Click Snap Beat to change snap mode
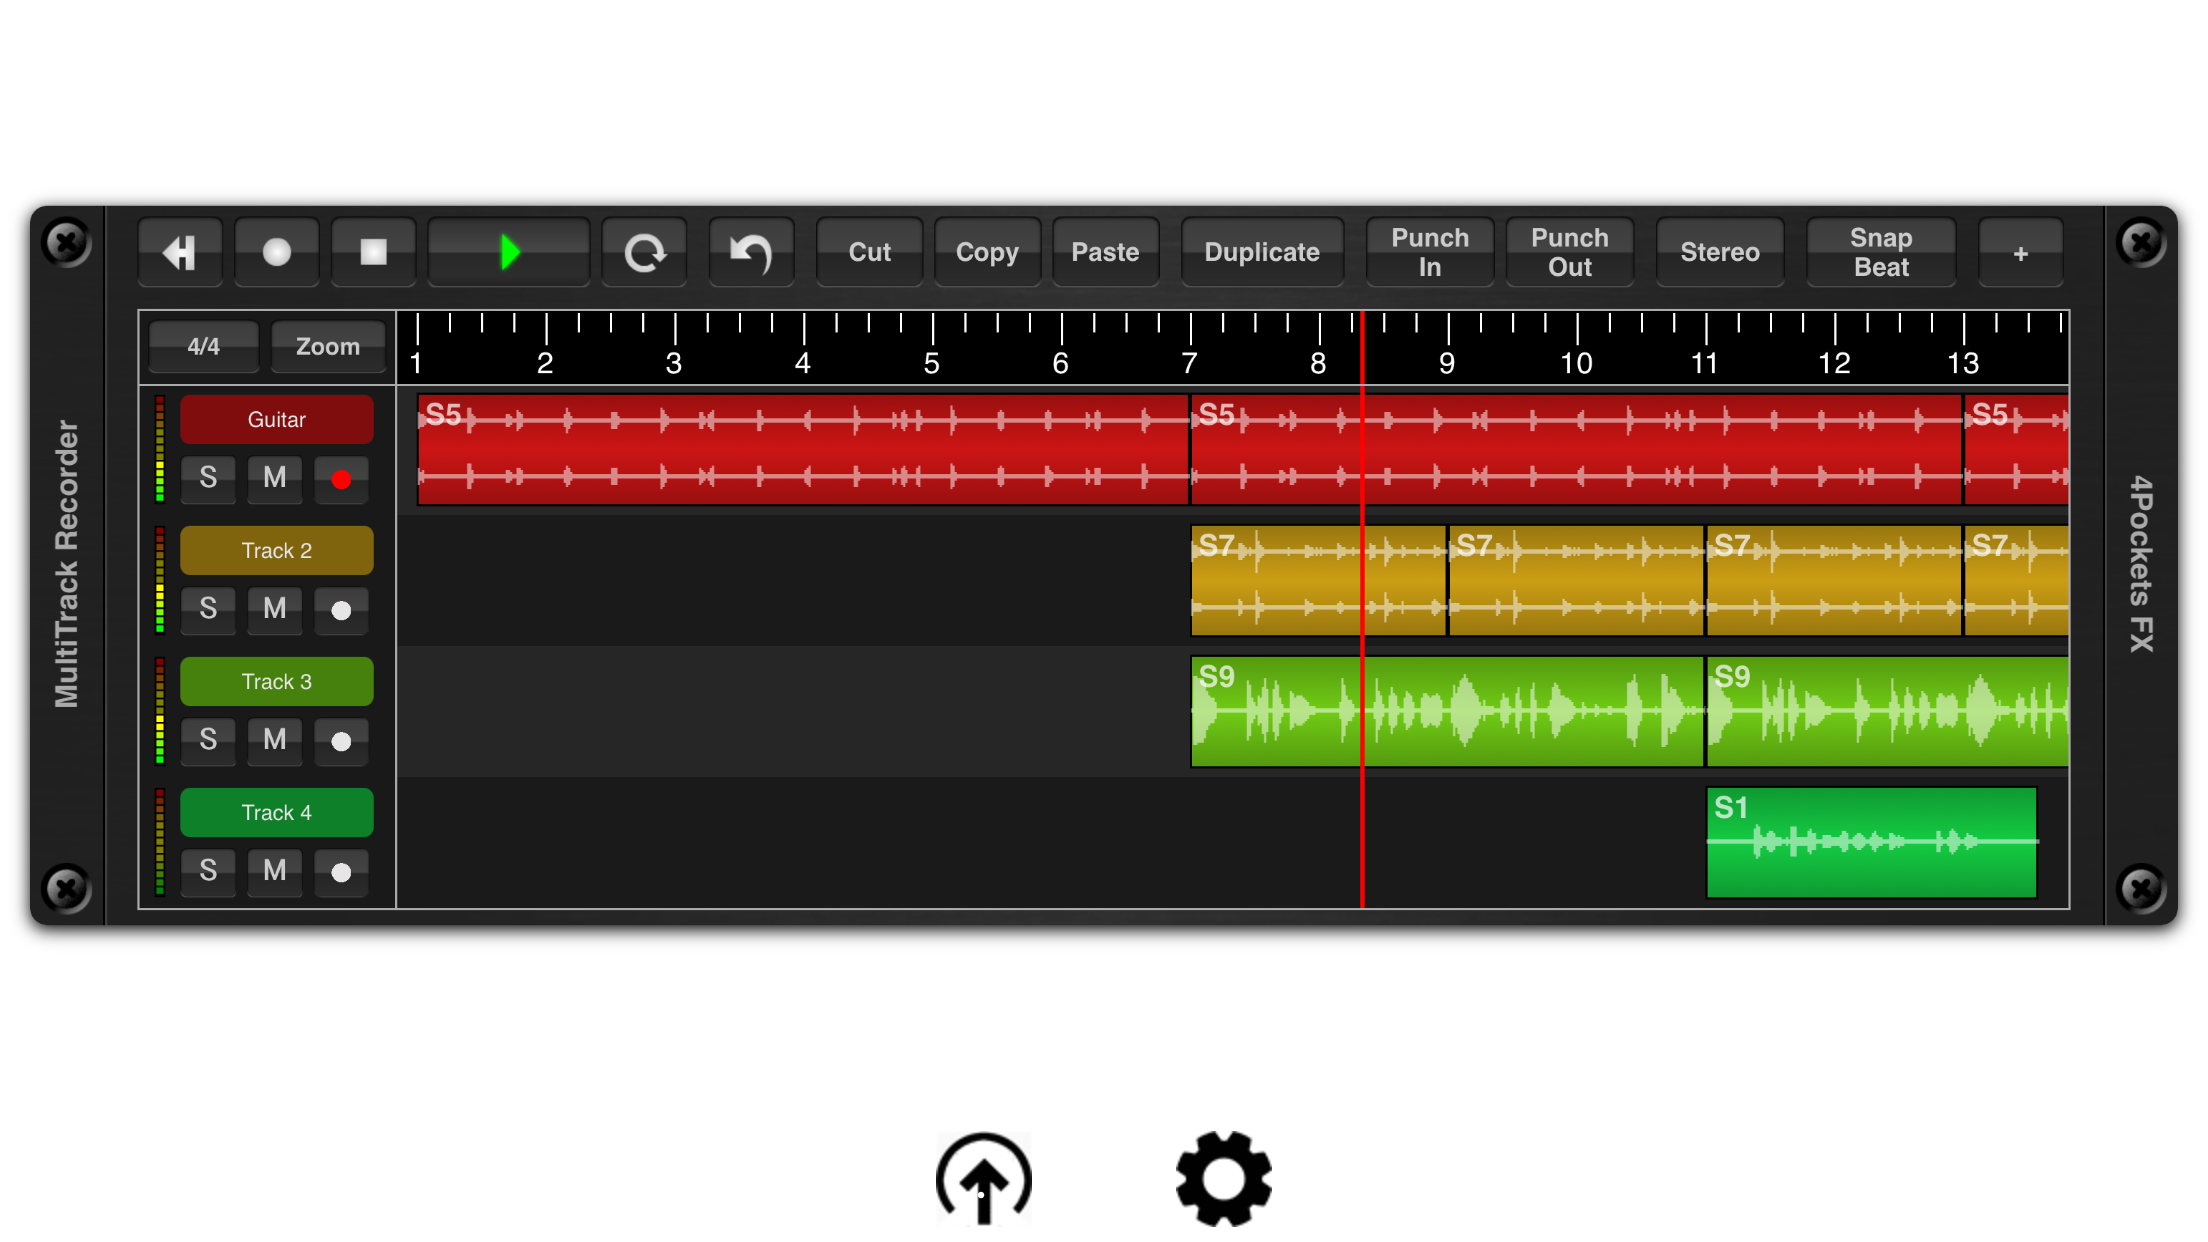This screenshot has height=1242, width=2208. point(1881,252)
